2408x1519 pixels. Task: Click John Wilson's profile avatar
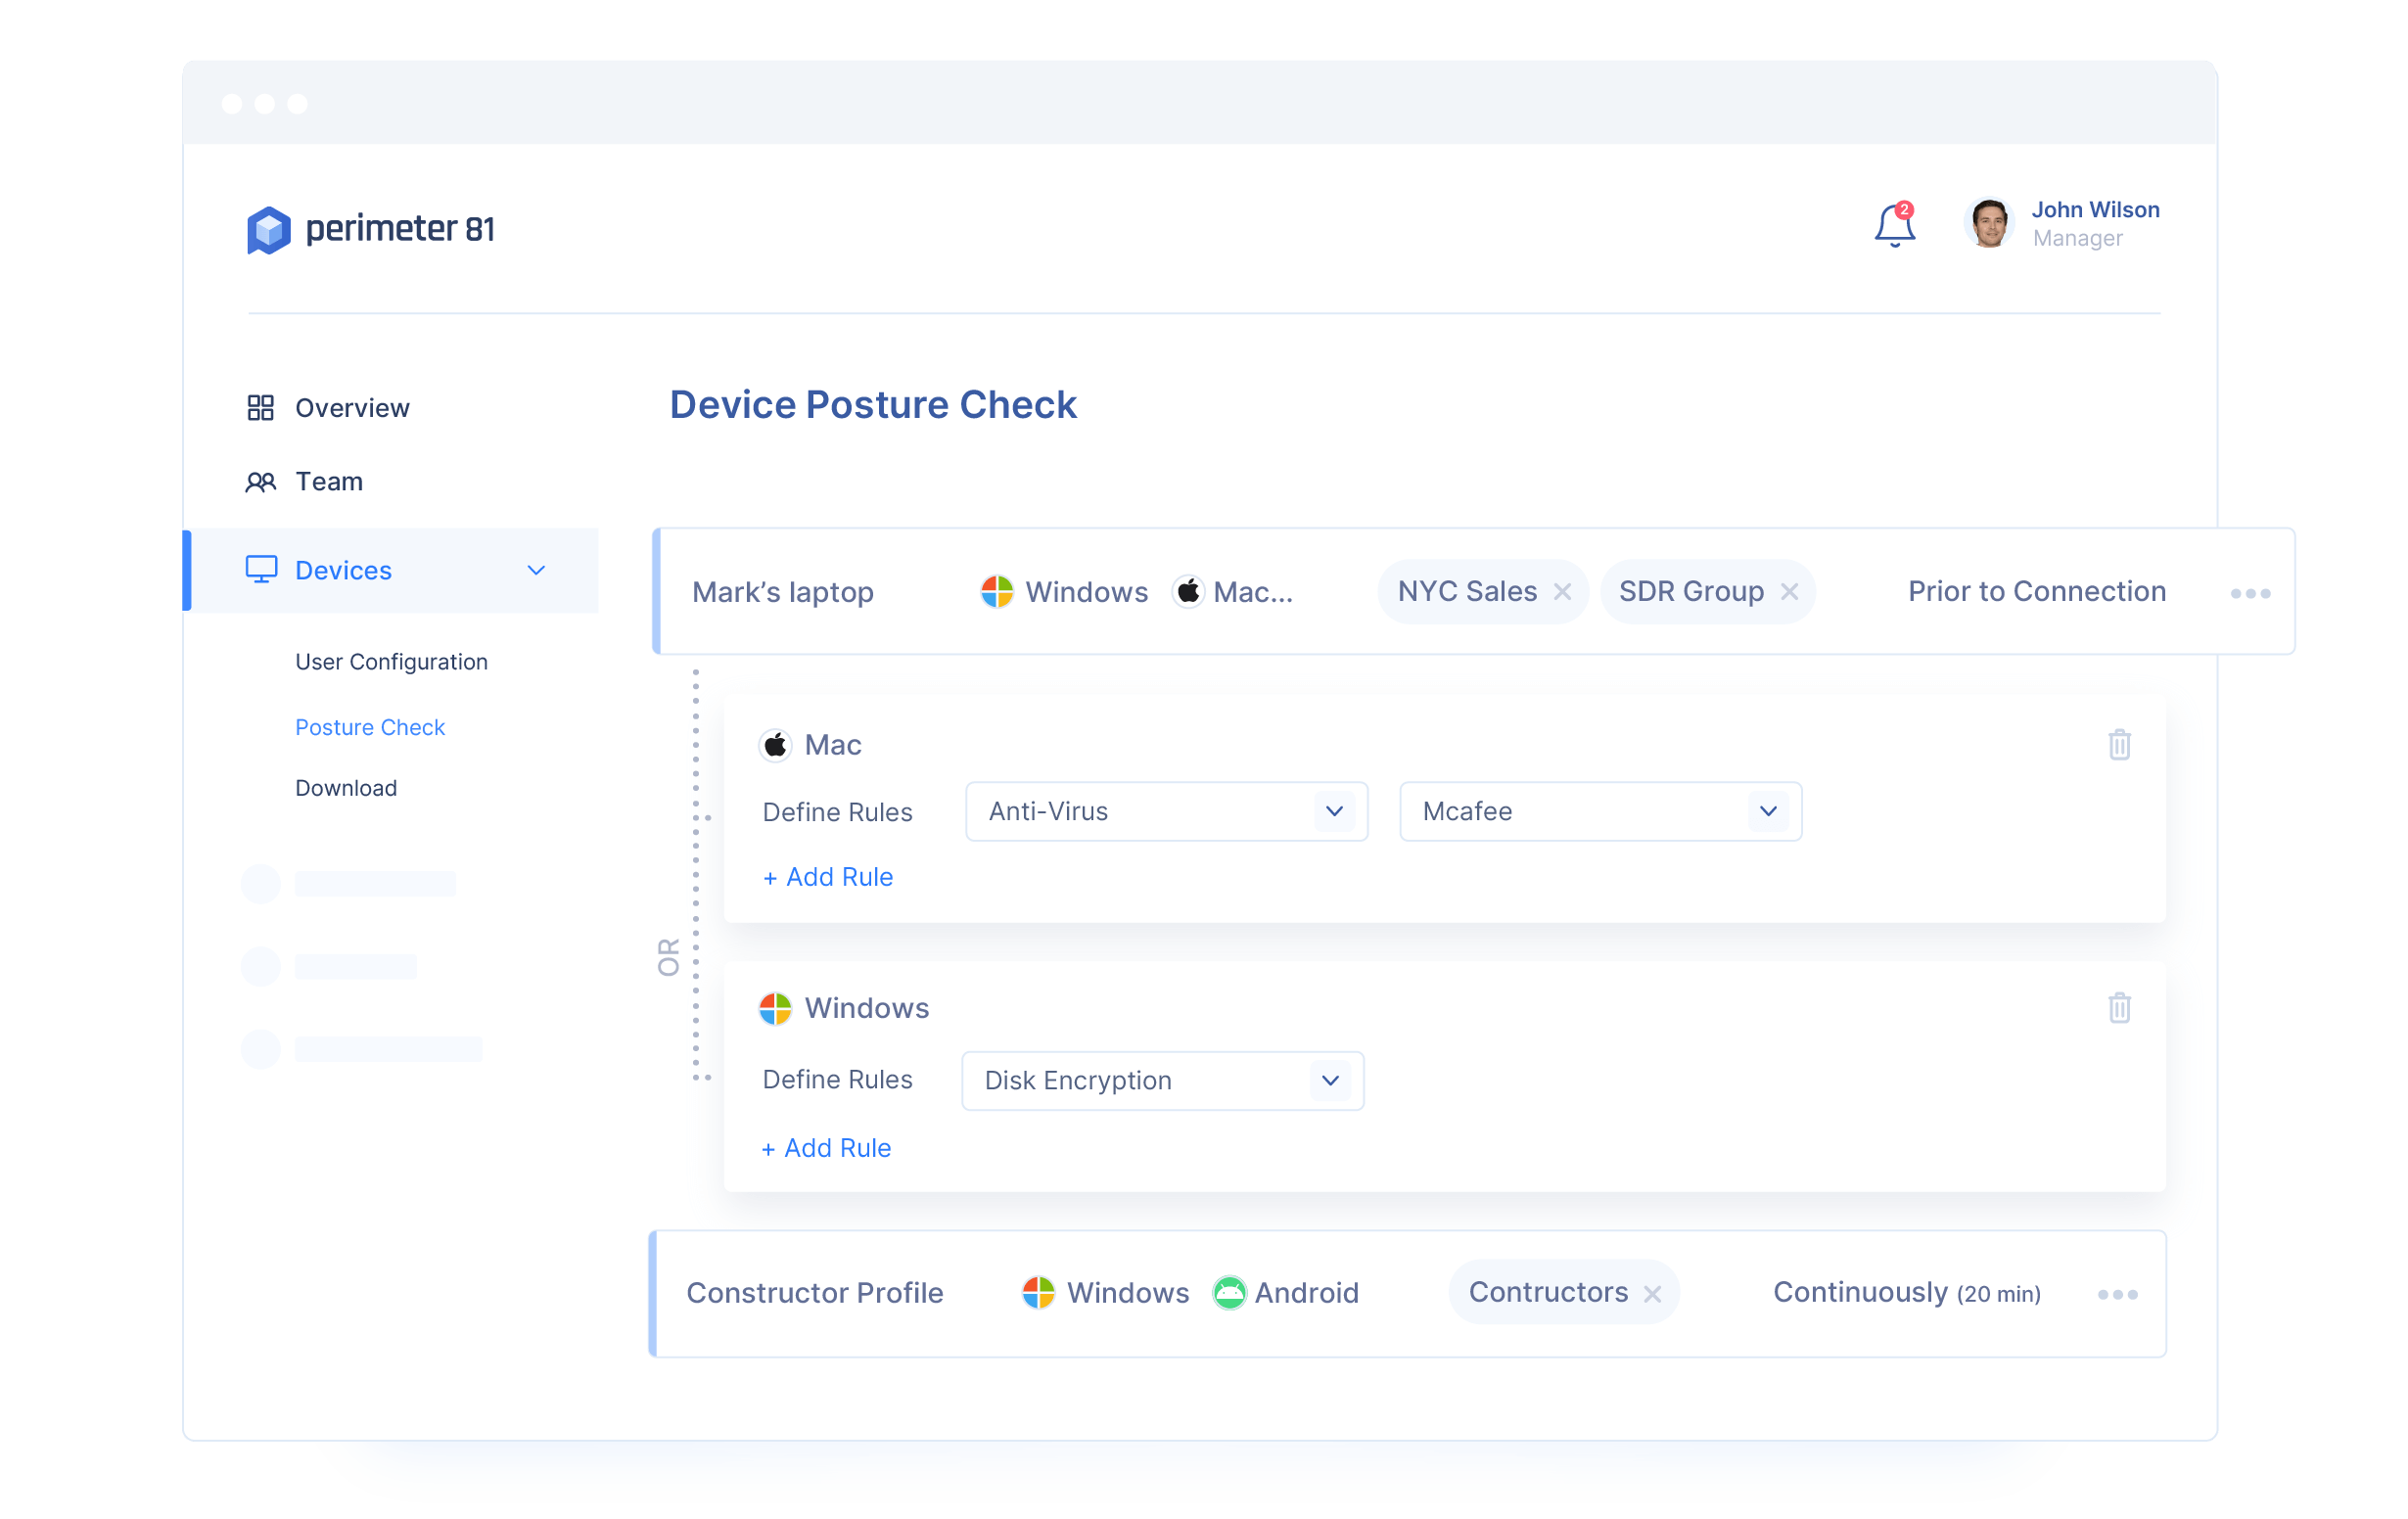coord(1988,224)
